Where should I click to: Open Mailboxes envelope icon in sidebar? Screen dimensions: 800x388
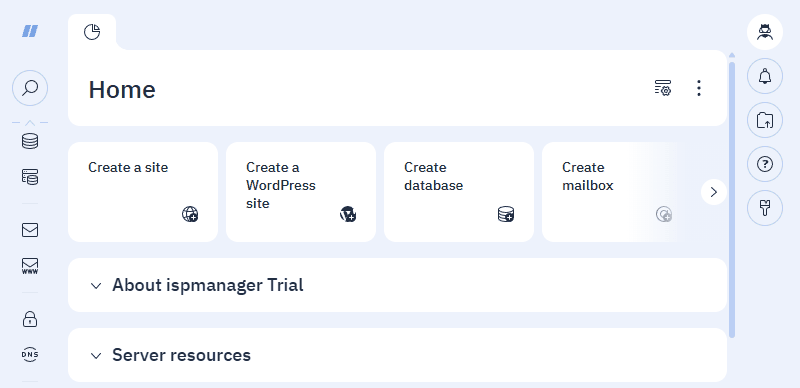coord(30,230)
